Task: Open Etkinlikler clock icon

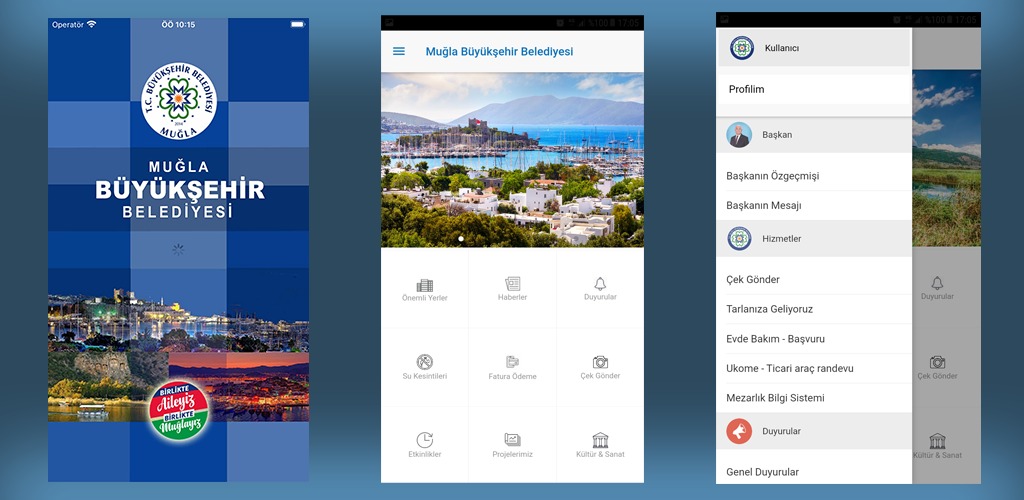Action: [424, 440]
